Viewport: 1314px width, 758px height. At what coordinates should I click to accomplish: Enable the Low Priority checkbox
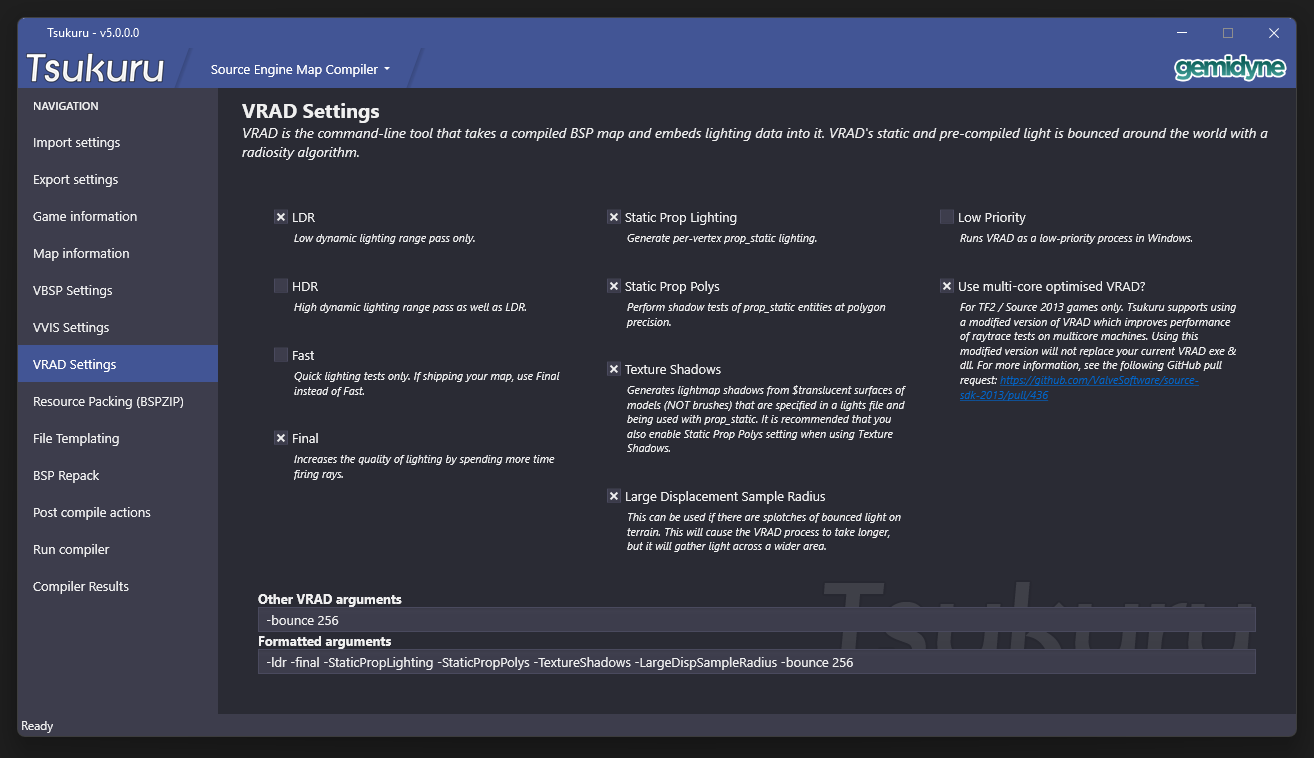point(947,217)
